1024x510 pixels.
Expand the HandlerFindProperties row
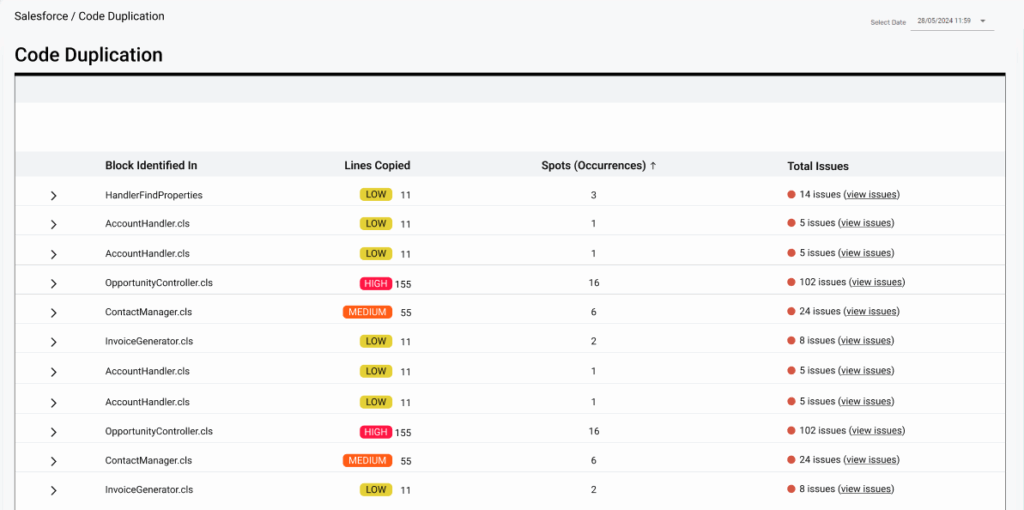(53, 196)
